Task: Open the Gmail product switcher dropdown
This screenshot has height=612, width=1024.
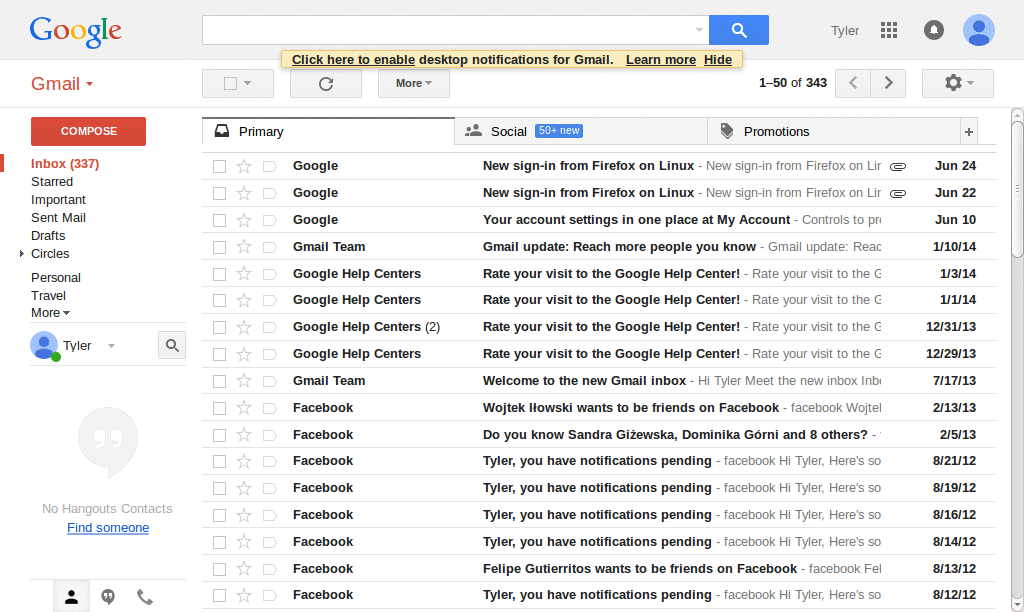Action: tap(62, 84)
